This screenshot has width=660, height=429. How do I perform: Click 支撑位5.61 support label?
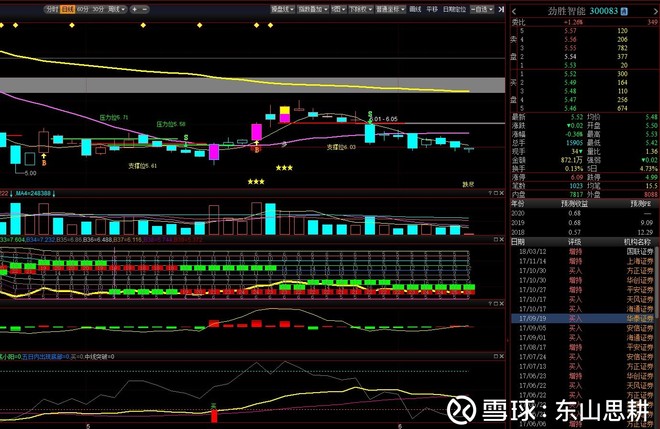pyautogui.click(x=142, y=166)
